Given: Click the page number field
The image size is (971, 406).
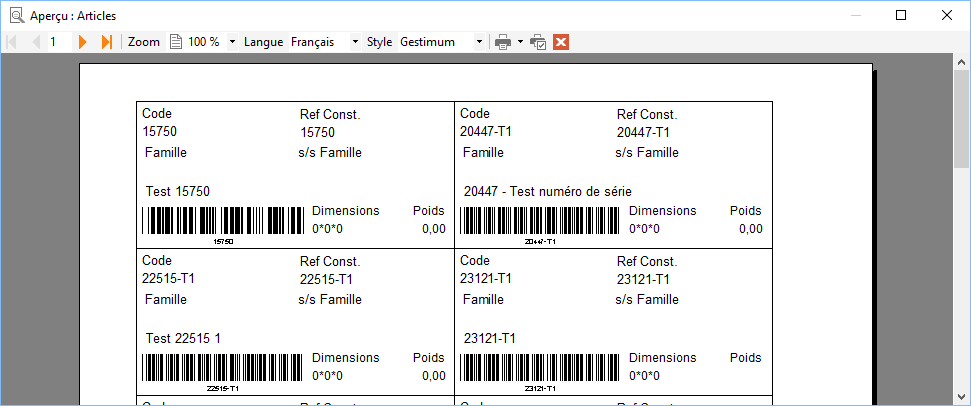Looking at the screenshot, I should (x=59, y=42).
